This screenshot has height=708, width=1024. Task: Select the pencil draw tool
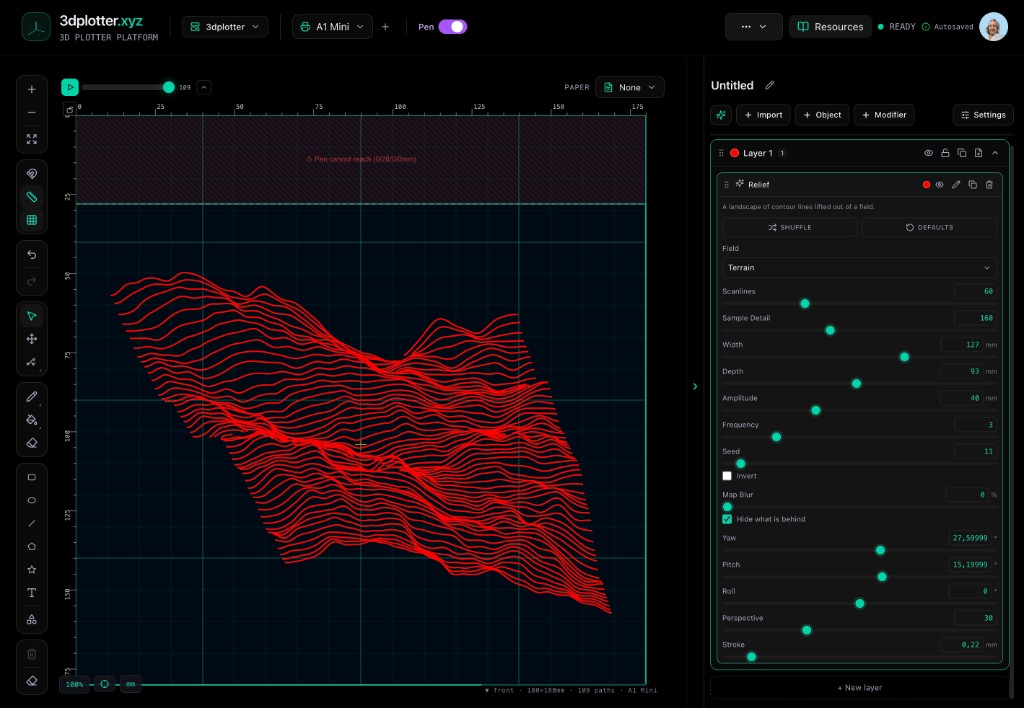tap(31, 396)
